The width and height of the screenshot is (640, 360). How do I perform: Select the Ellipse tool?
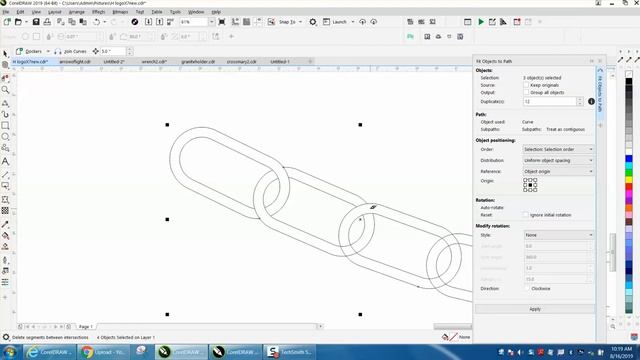coord(5,137)
